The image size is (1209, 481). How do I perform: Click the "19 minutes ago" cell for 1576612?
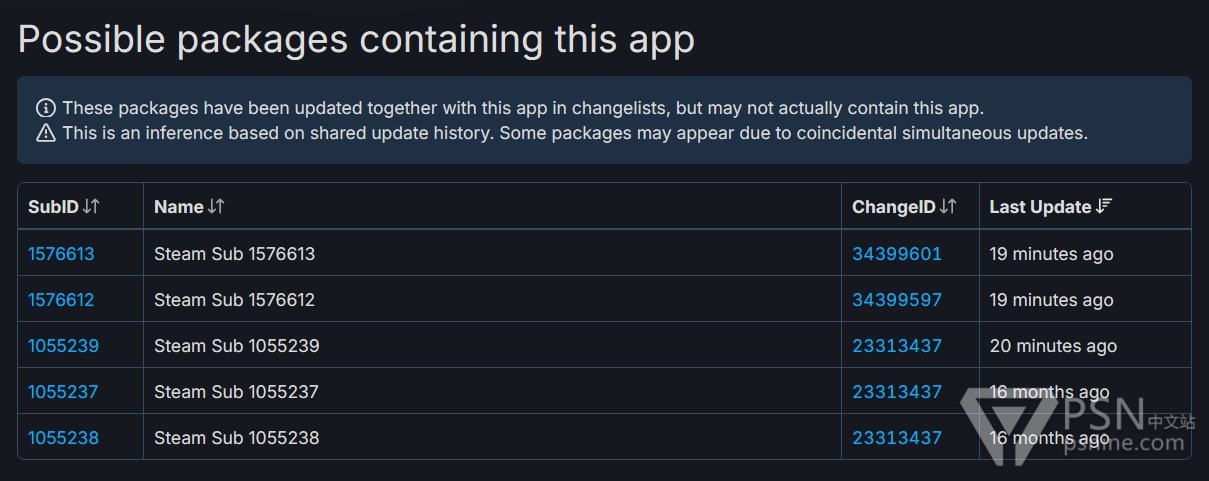pyautogui.click(x=1051, y=300)
